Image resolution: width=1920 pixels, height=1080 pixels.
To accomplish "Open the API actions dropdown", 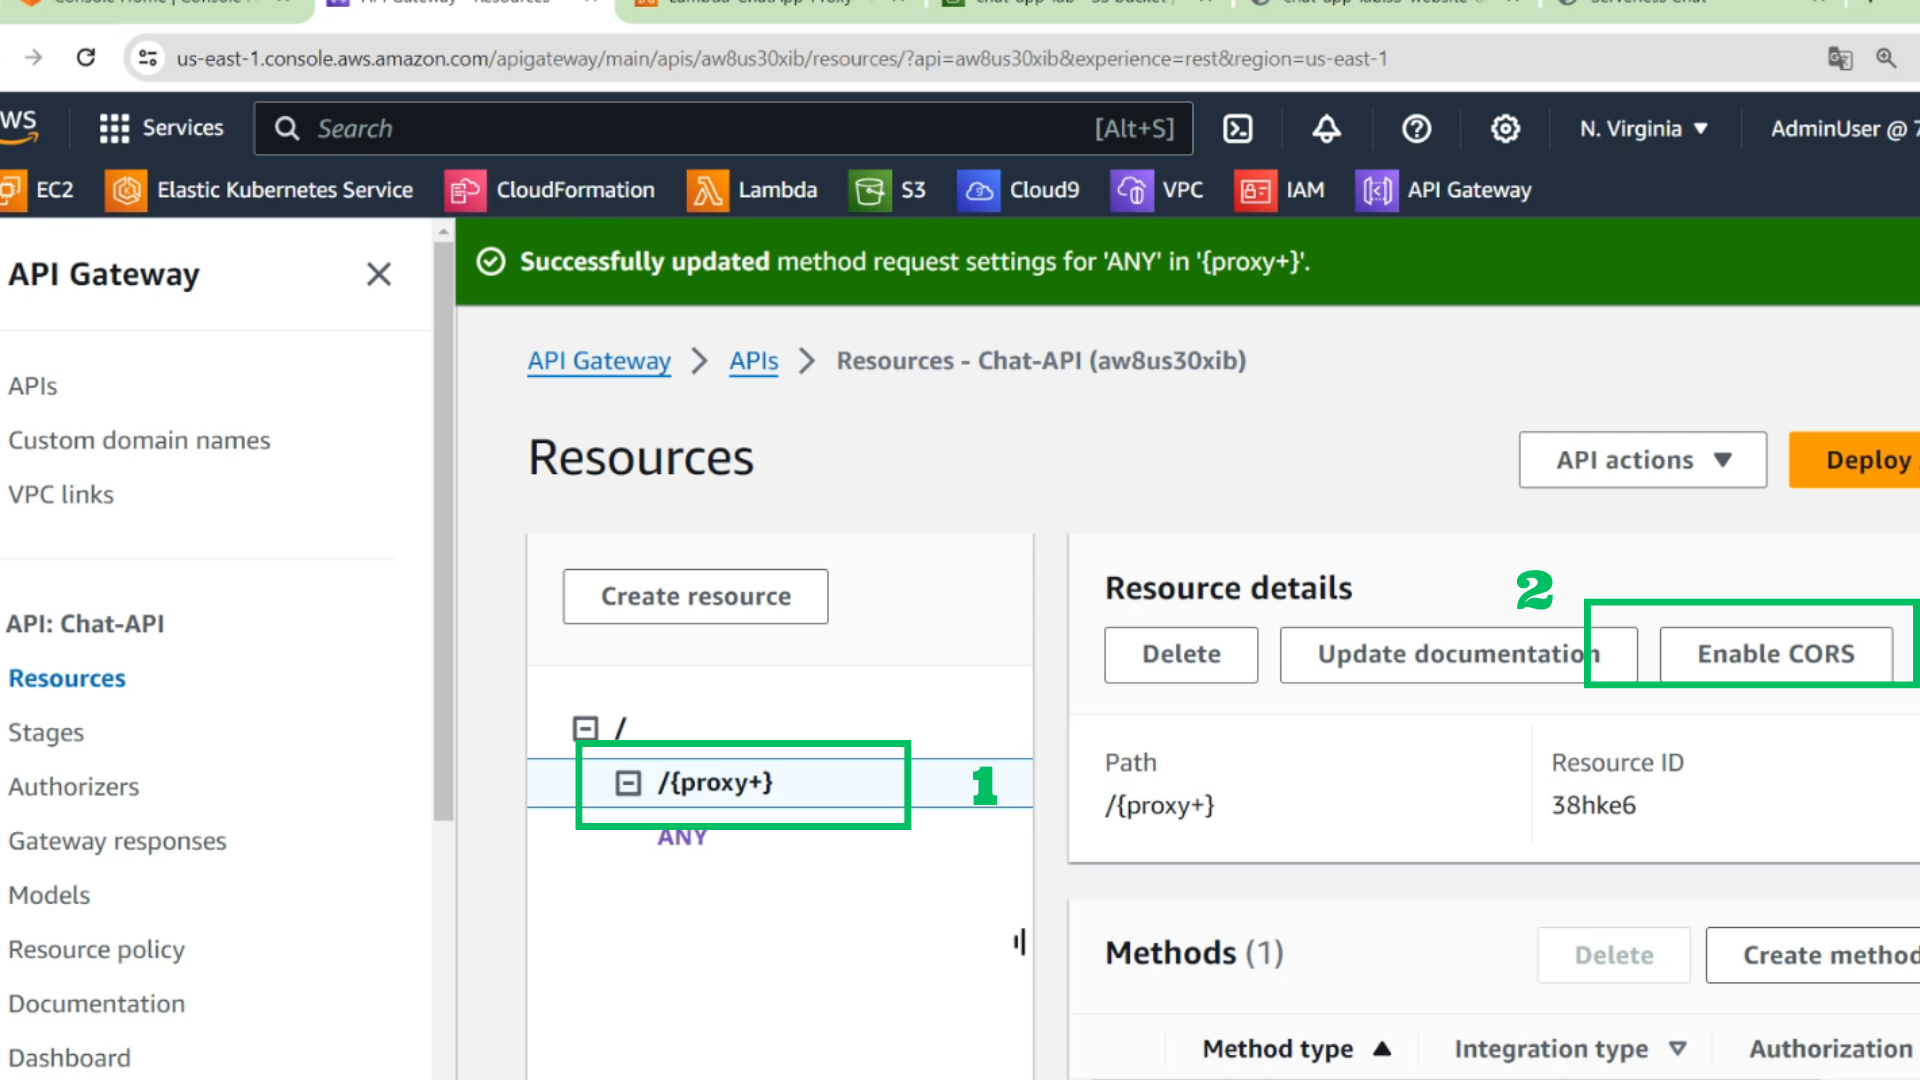I will pyautogui.click(x=1642, y=460).
